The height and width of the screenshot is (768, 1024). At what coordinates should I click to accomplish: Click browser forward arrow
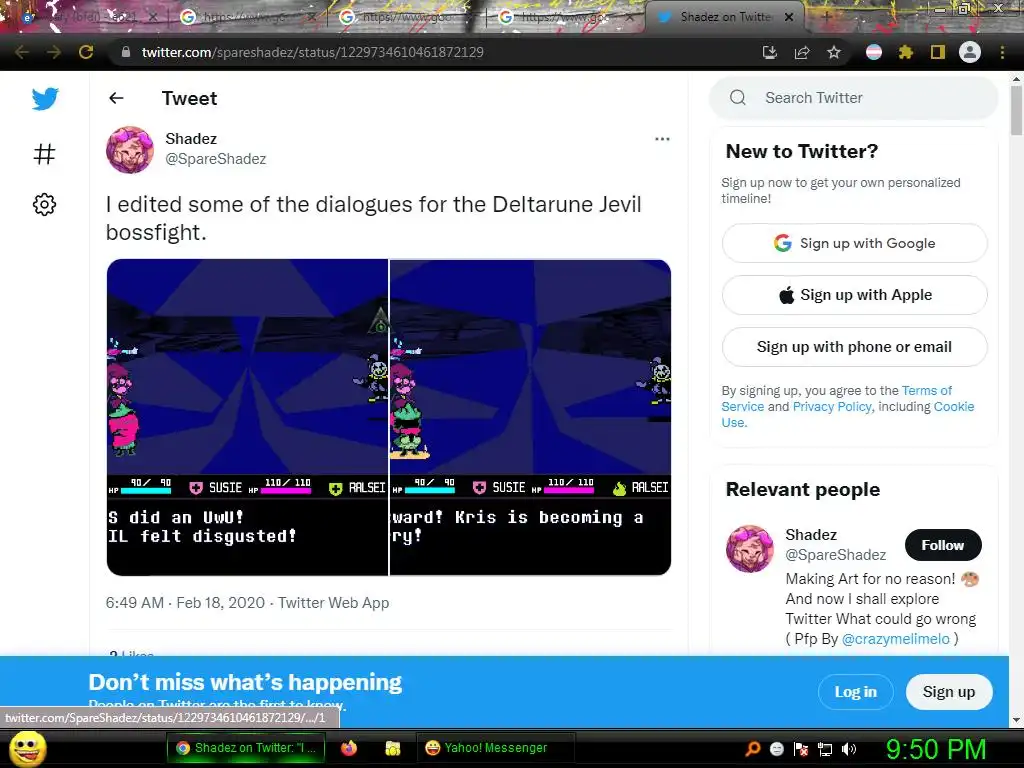[54, 52]
